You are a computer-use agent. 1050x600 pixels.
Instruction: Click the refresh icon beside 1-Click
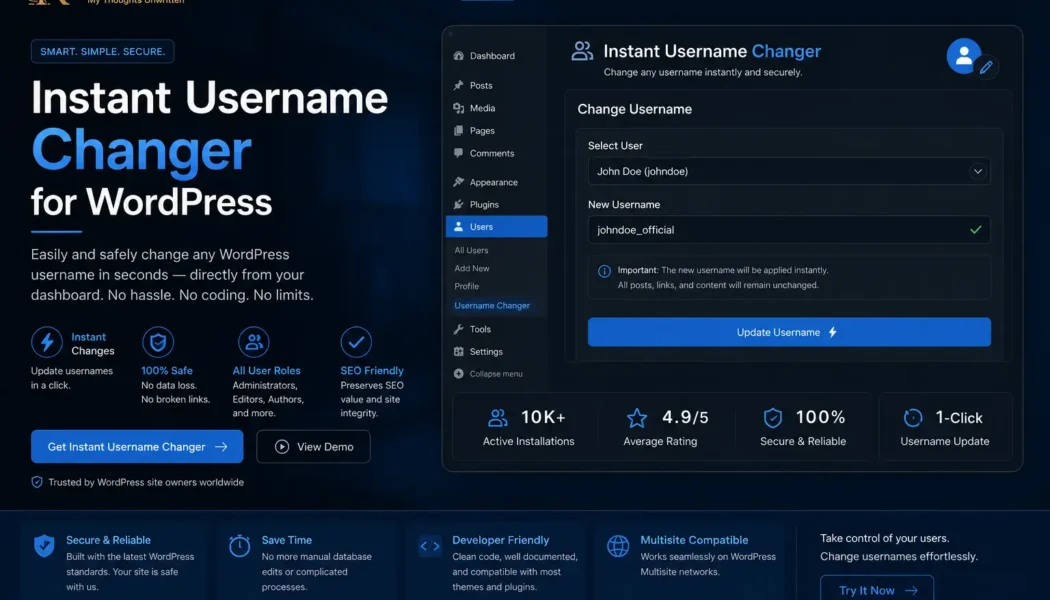point(913,418)
